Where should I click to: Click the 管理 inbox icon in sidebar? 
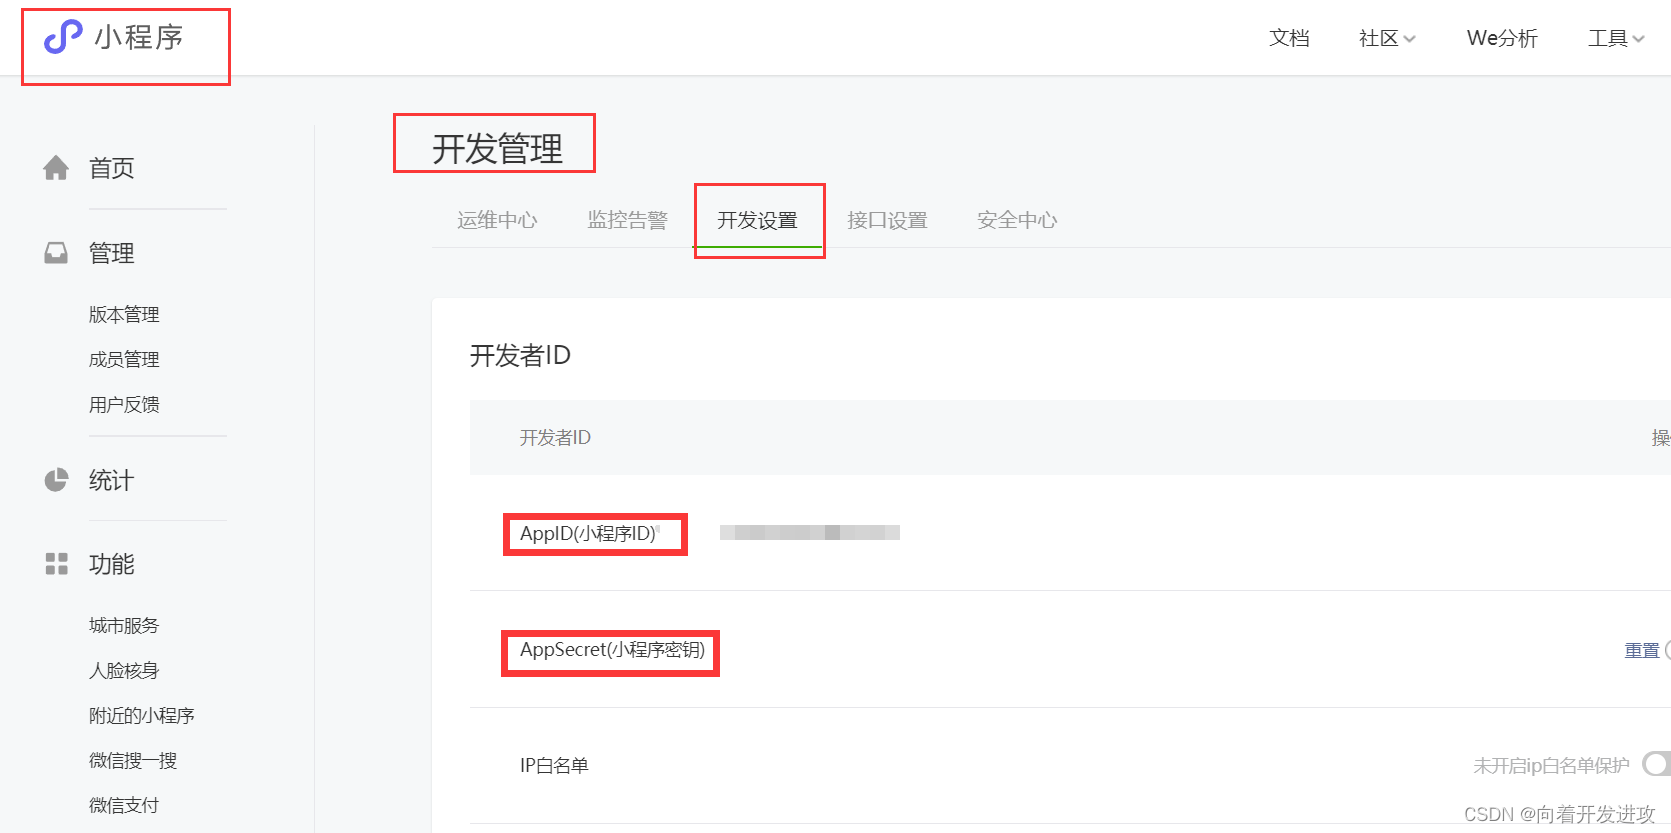pyautogui.click(x=57, y=252)
